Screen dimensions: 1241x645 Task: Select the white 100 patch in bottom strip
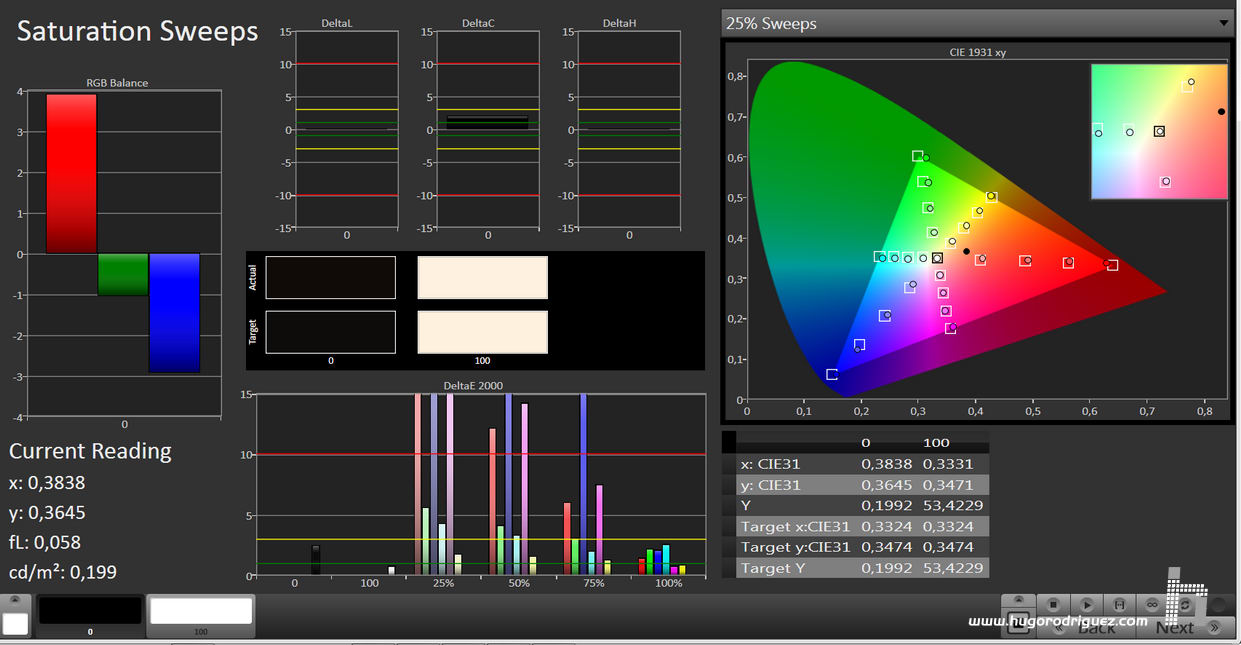pyautogui.click(x=201, y=611)
